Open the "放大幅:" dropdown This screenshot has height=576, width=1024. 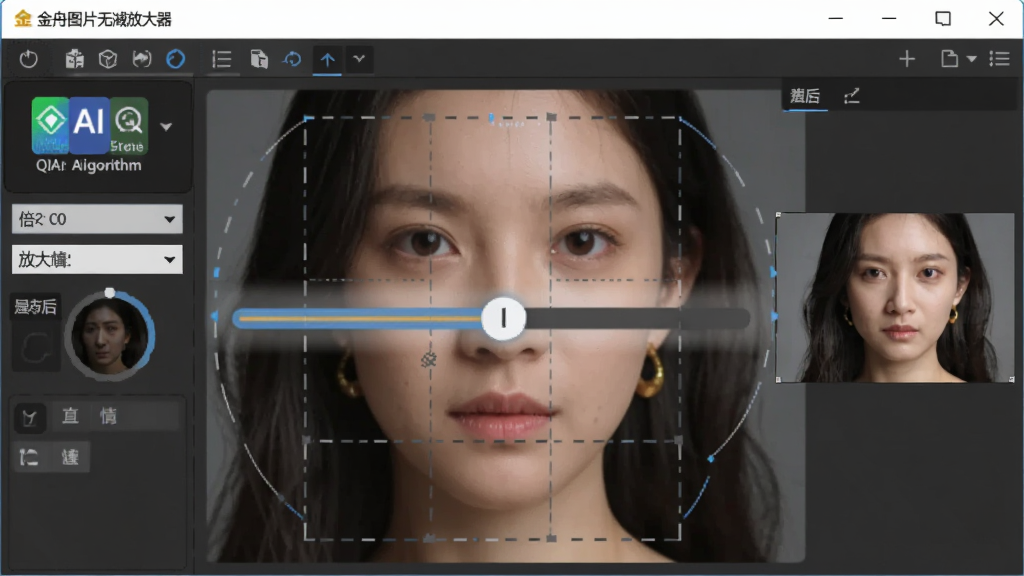point(97,259)
